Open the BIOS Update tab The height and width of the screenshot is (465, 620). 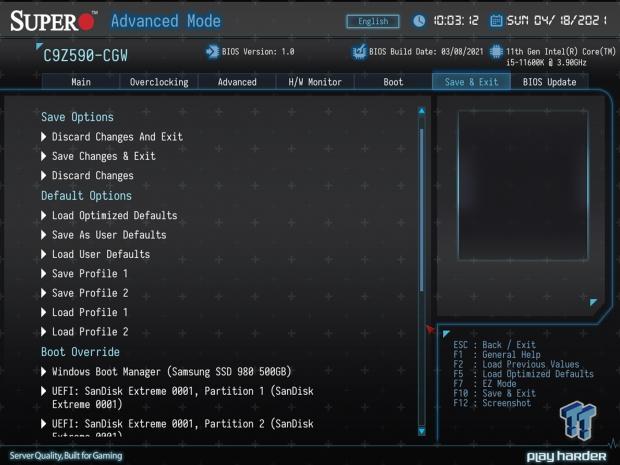[x=549, y=82]
